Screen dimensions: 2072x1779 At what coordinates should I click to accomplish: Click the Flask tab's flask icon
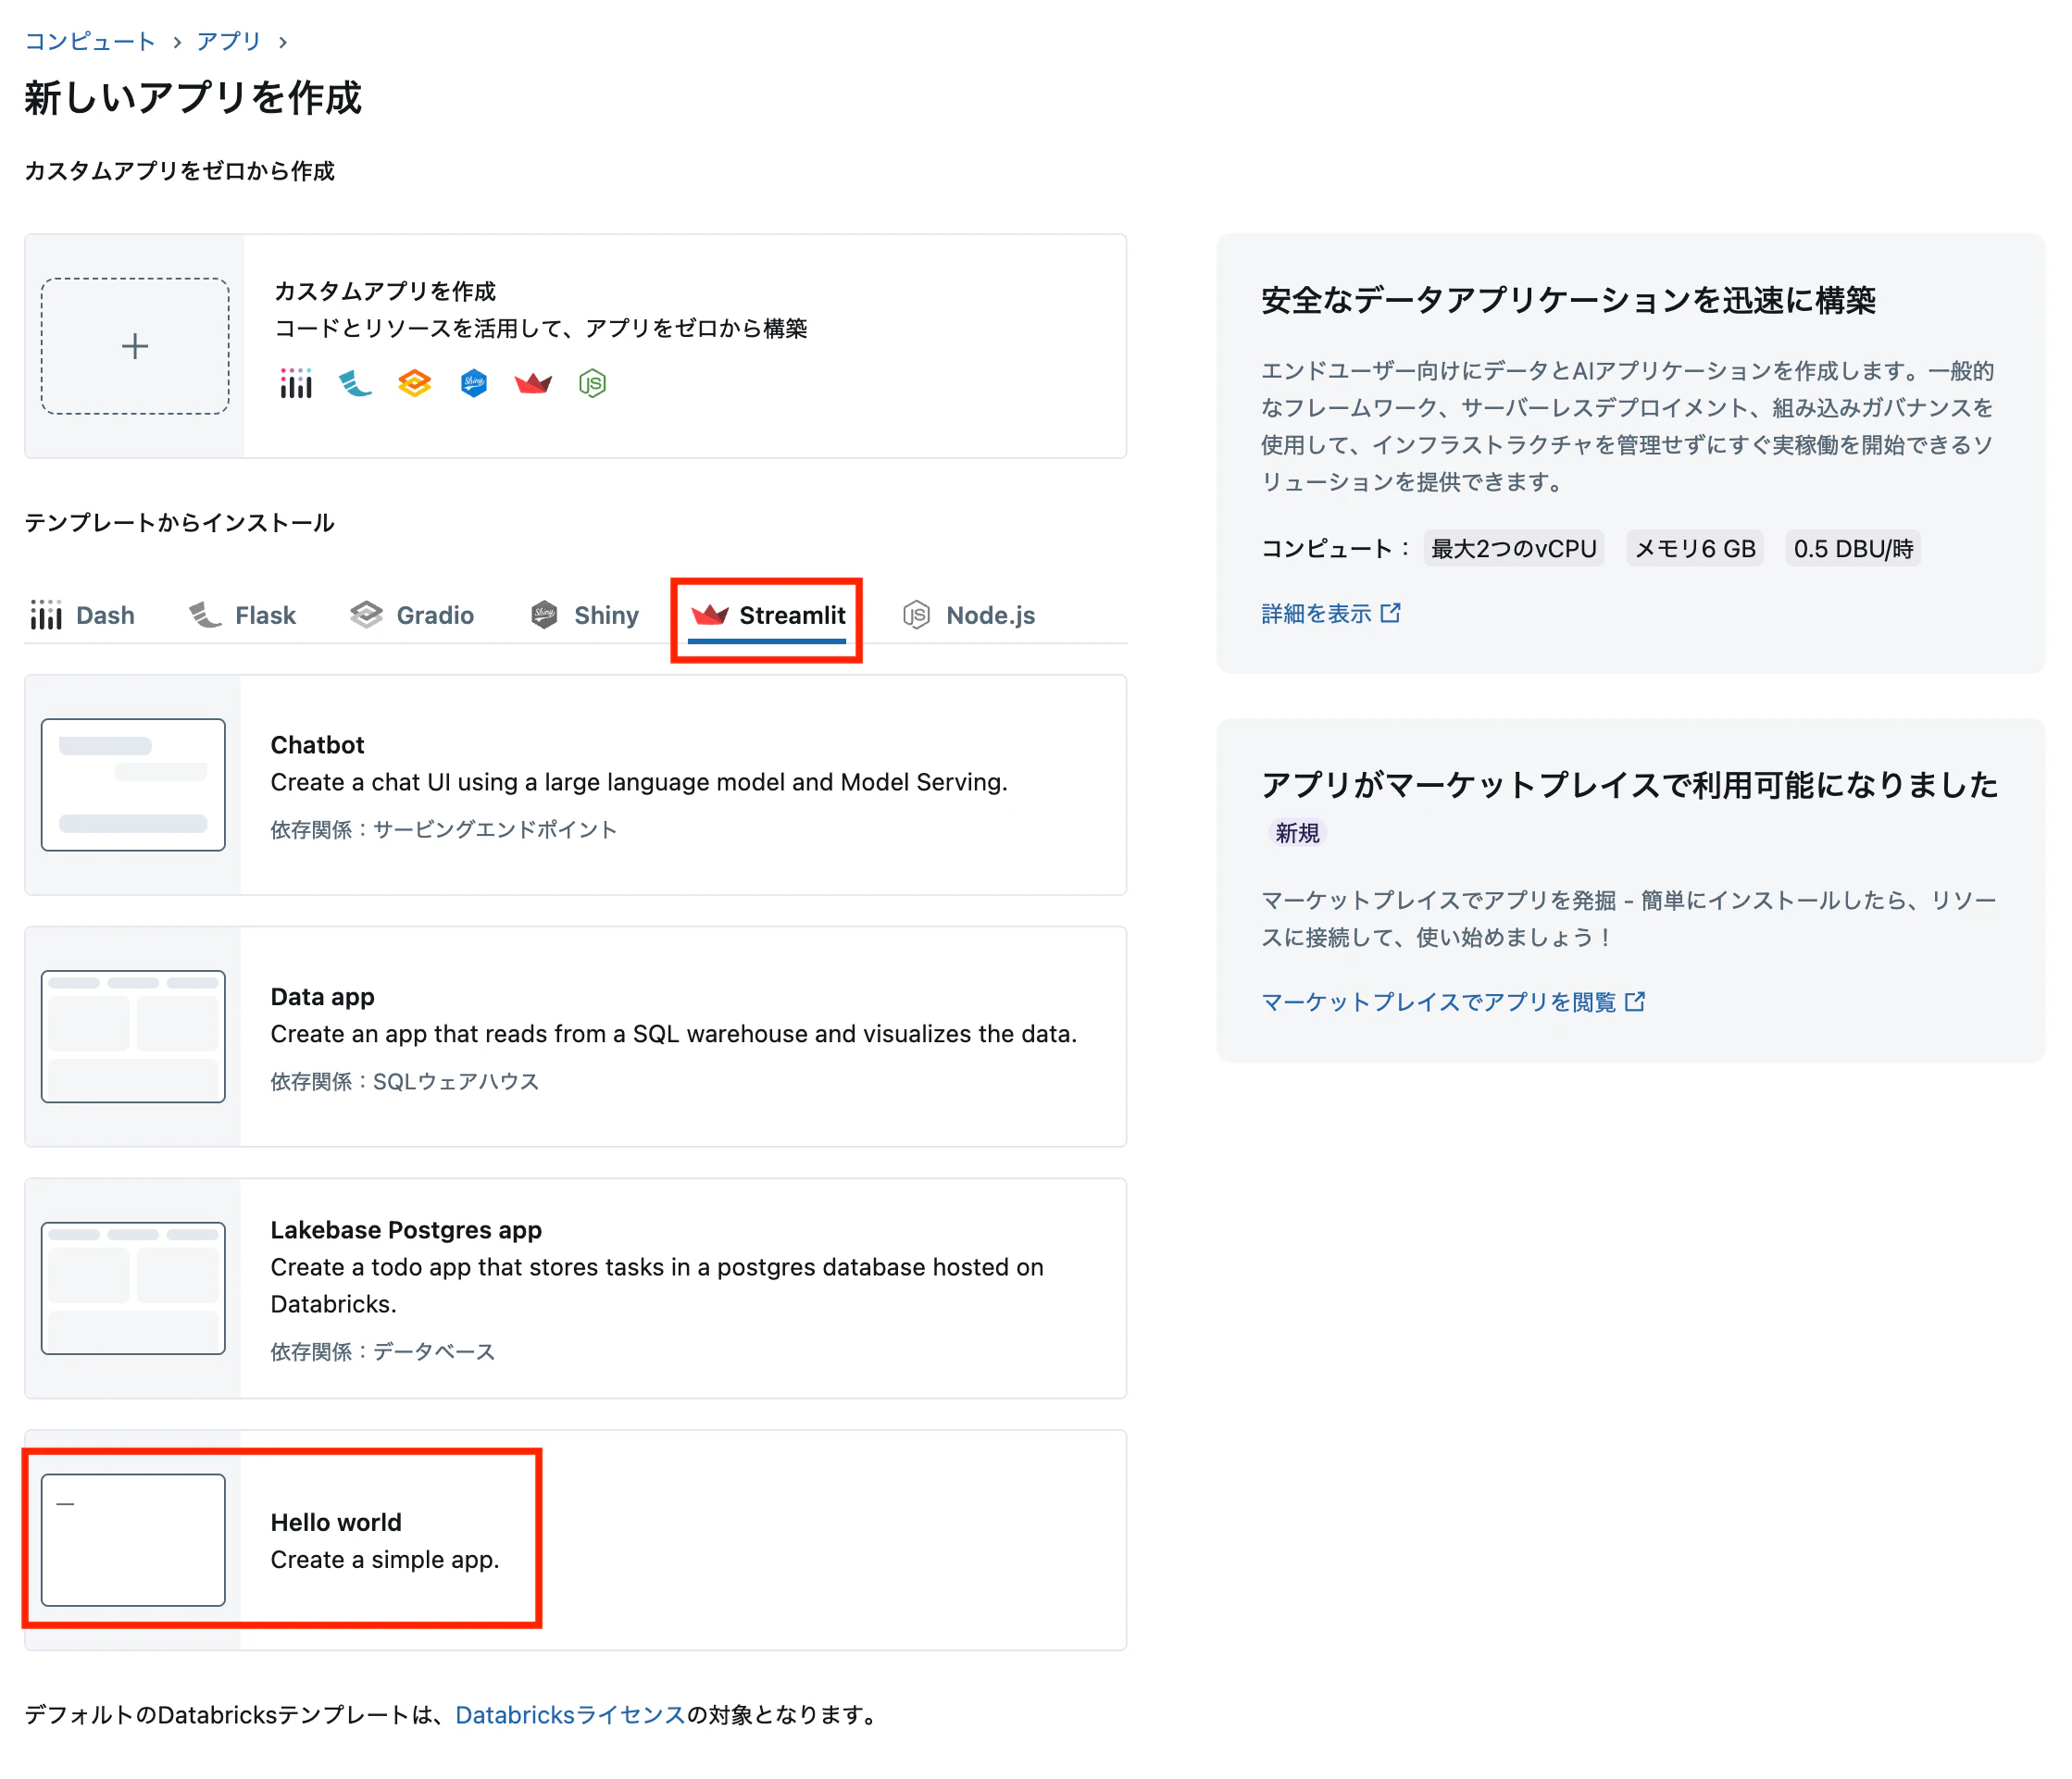[205, 615]
